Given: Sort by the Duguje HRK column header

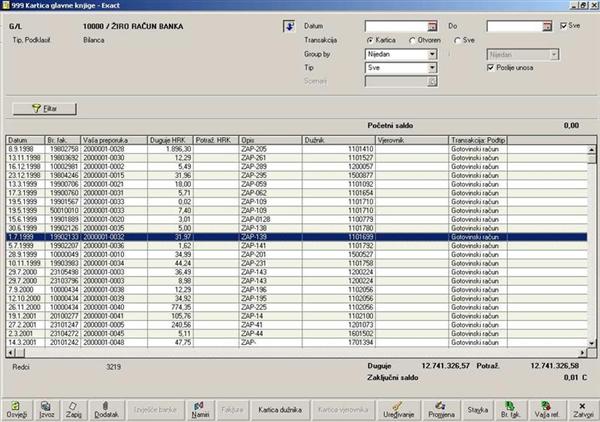Looking at the screenshot, I should (x=168, y=141).
